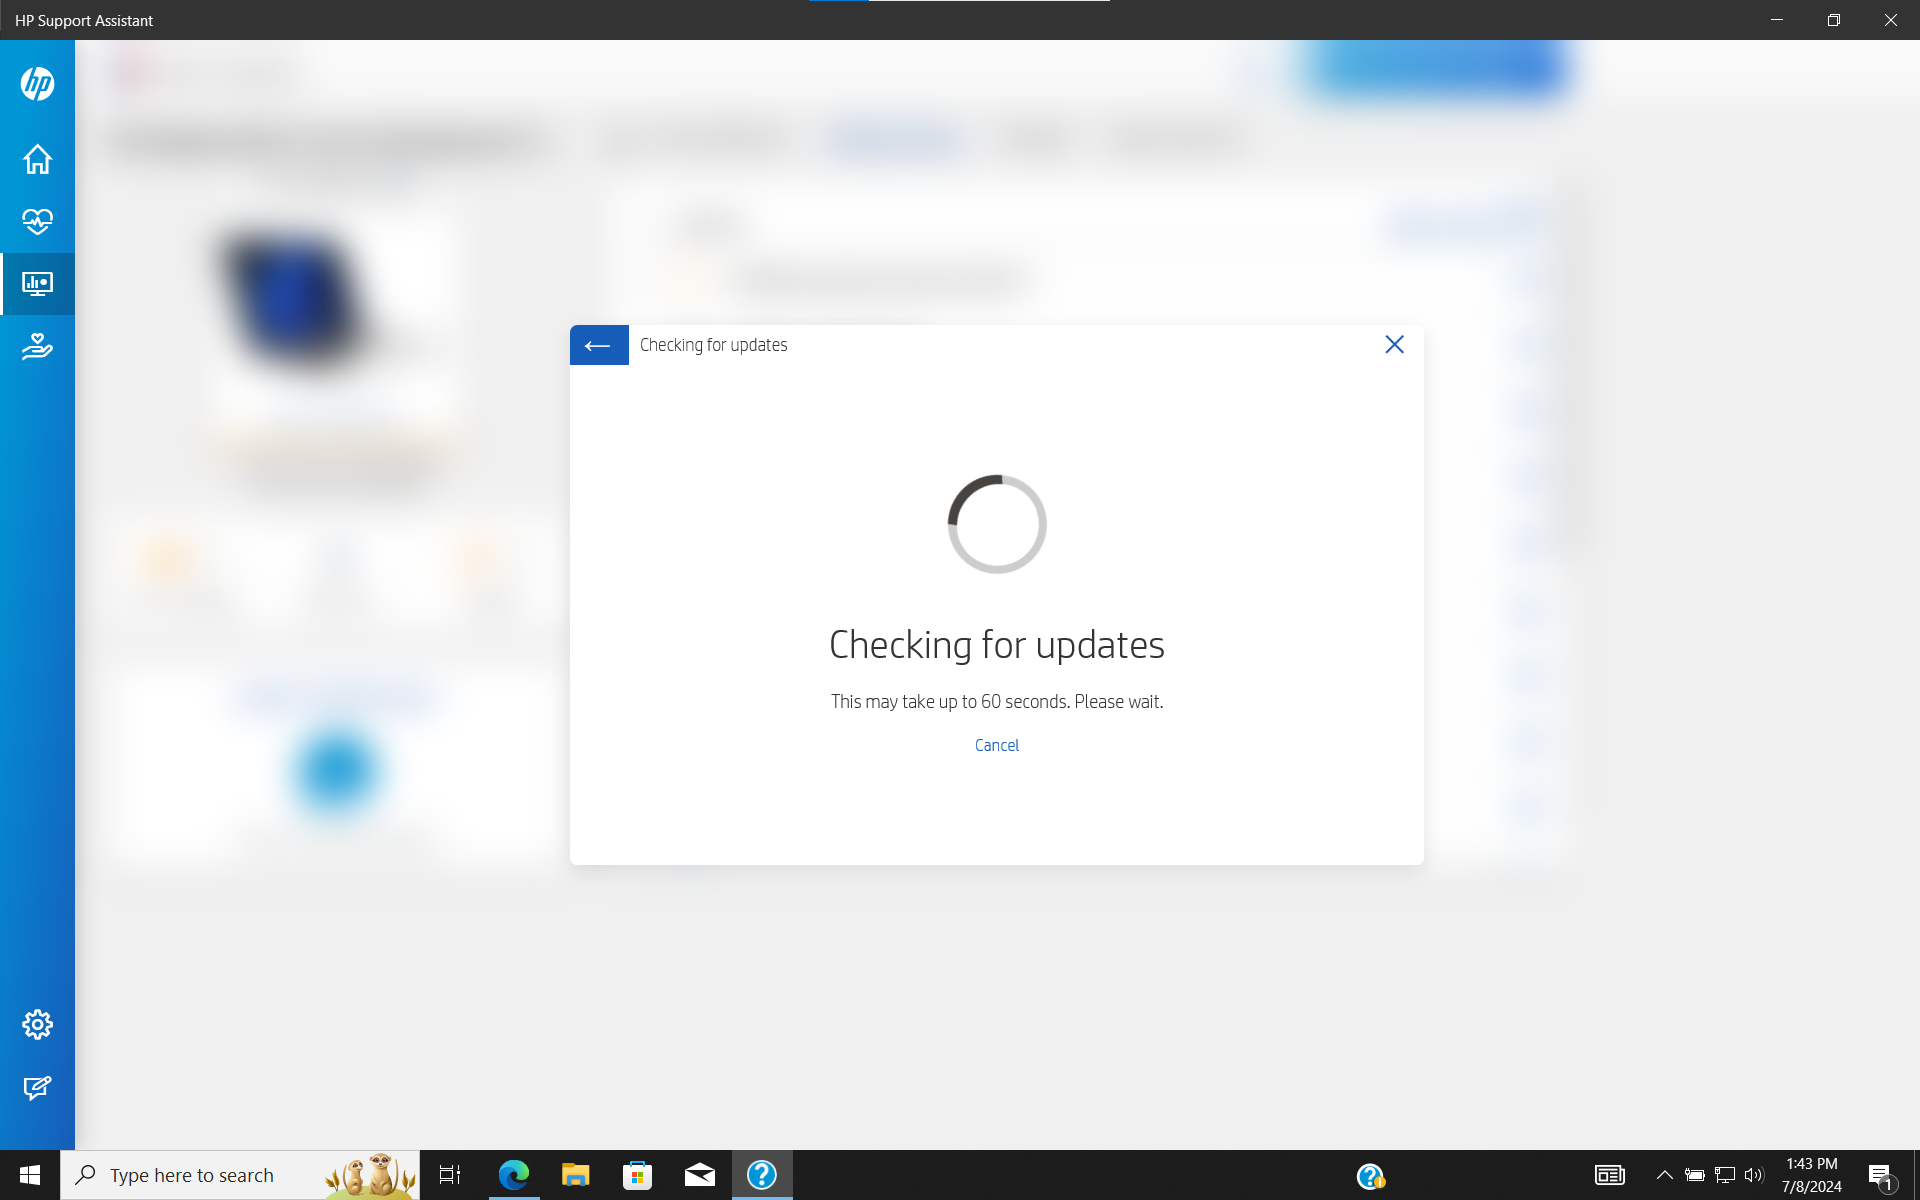Open the Mail app from taskbar
Viewport: 1920px width, 1200px height.
699,1175
